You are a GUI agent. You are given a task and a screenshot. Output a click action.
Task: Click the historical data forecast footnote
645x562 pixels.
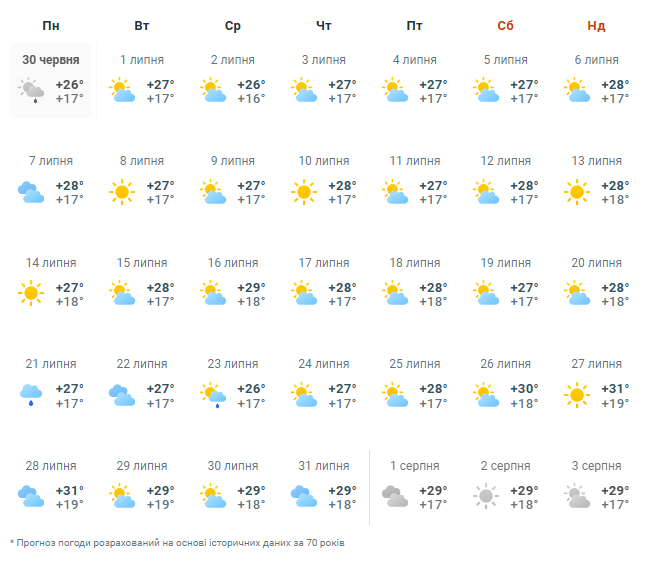[x=175, y=542]
